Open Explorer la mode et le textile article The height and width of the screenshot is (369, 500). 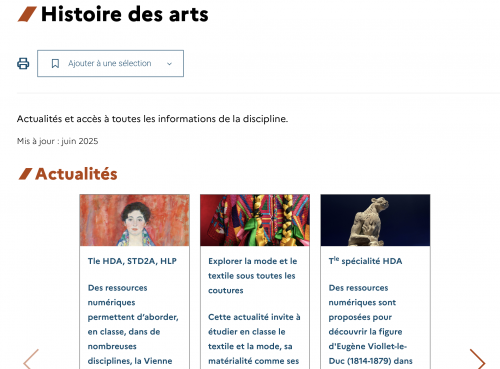[x=253, y=276]
